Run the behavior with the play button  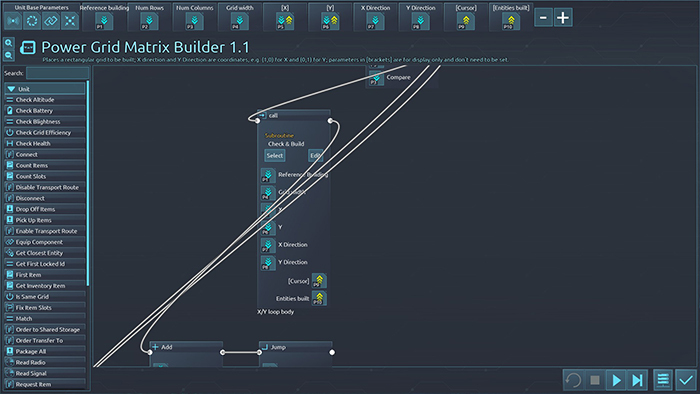617,380
